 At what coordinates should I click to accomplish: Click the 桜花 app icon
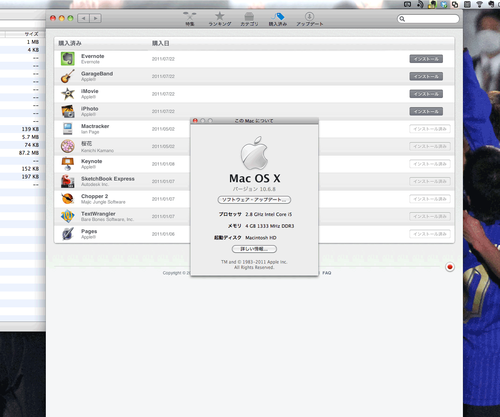click(x=68, y=146)
